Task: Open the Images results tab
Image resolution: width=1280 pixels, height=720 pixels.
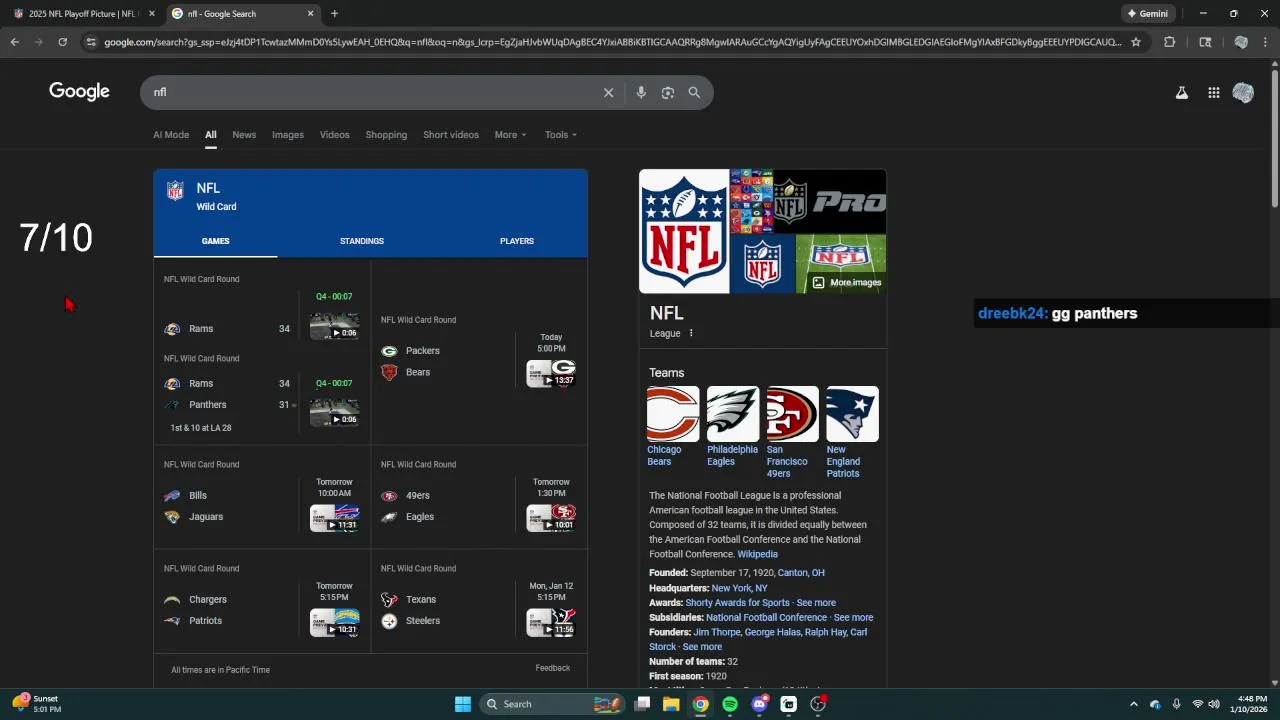Action: (x=288, y=135)
